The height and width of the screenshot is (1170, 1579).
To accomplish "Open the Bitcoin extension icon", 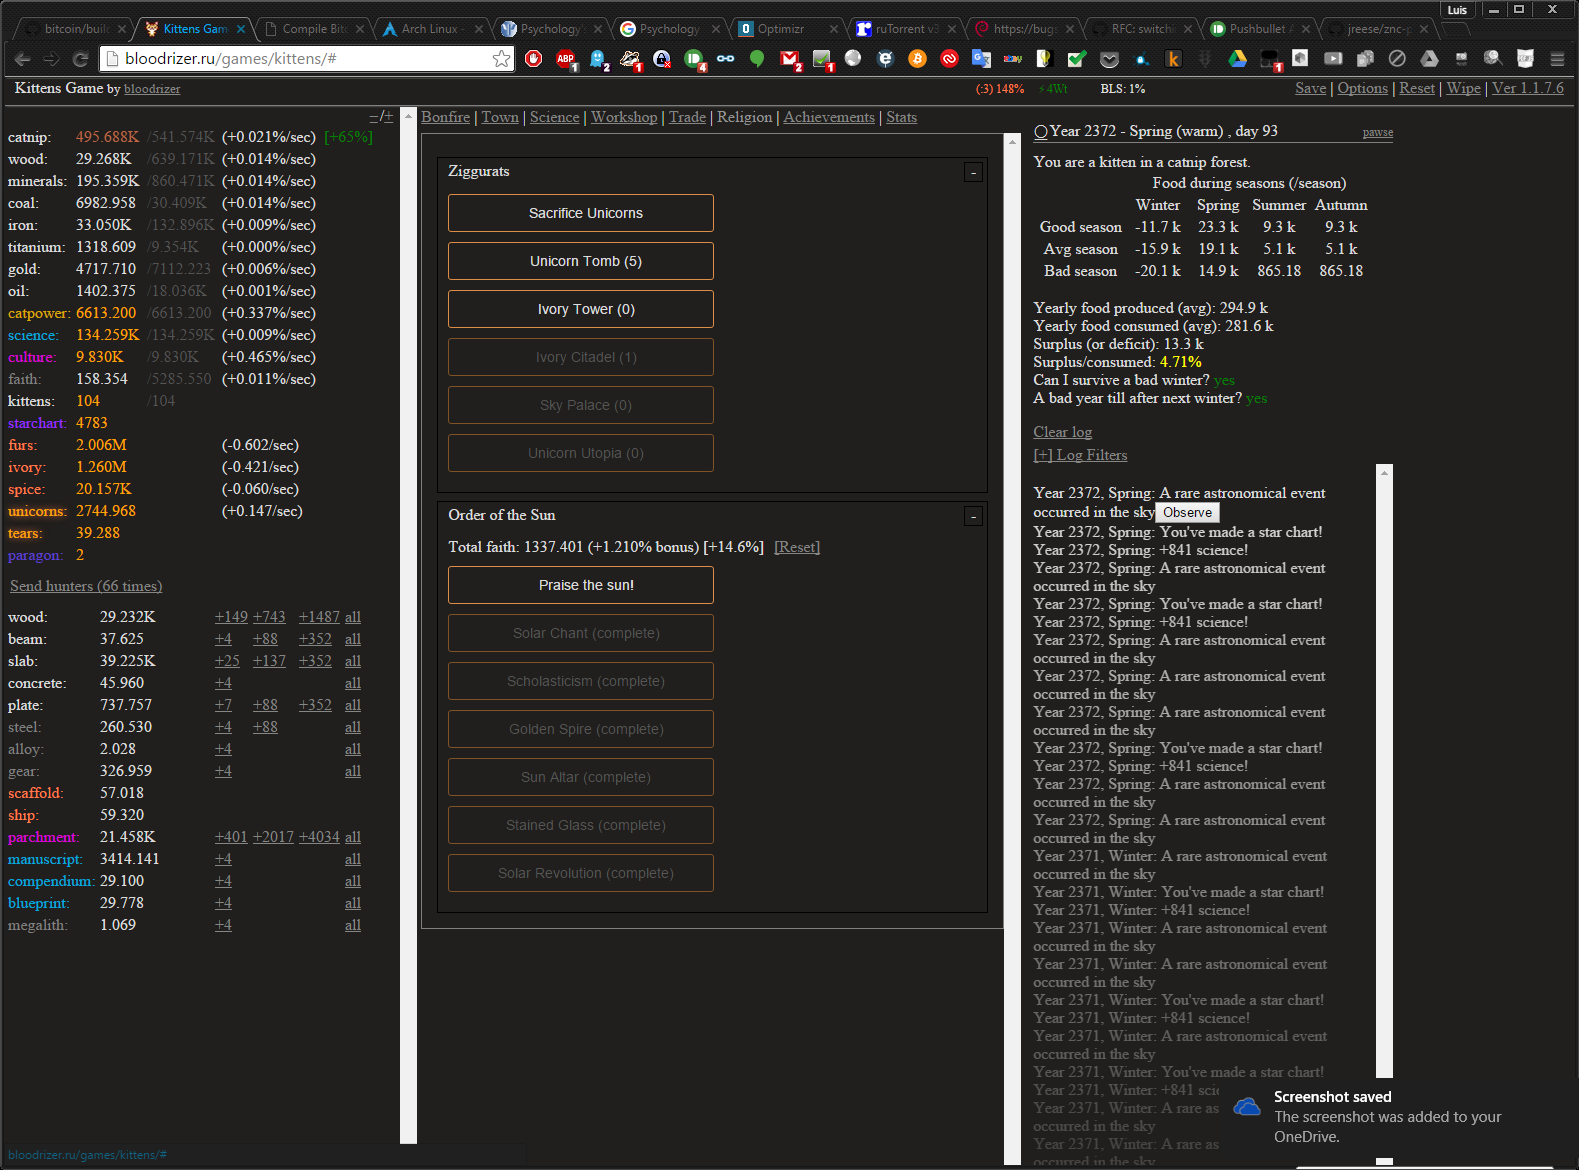I will pos(917,59).
